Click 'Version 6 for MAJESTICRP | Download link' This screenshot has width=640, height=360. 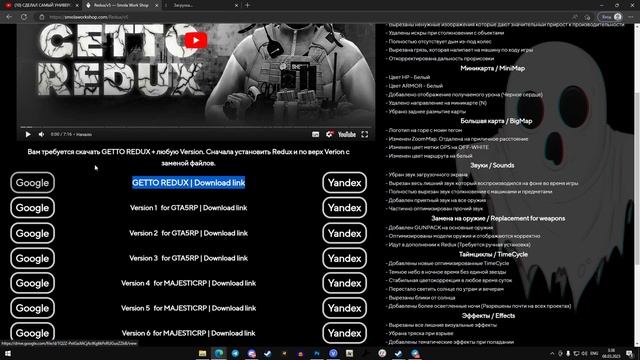click(x=189, y=333)
